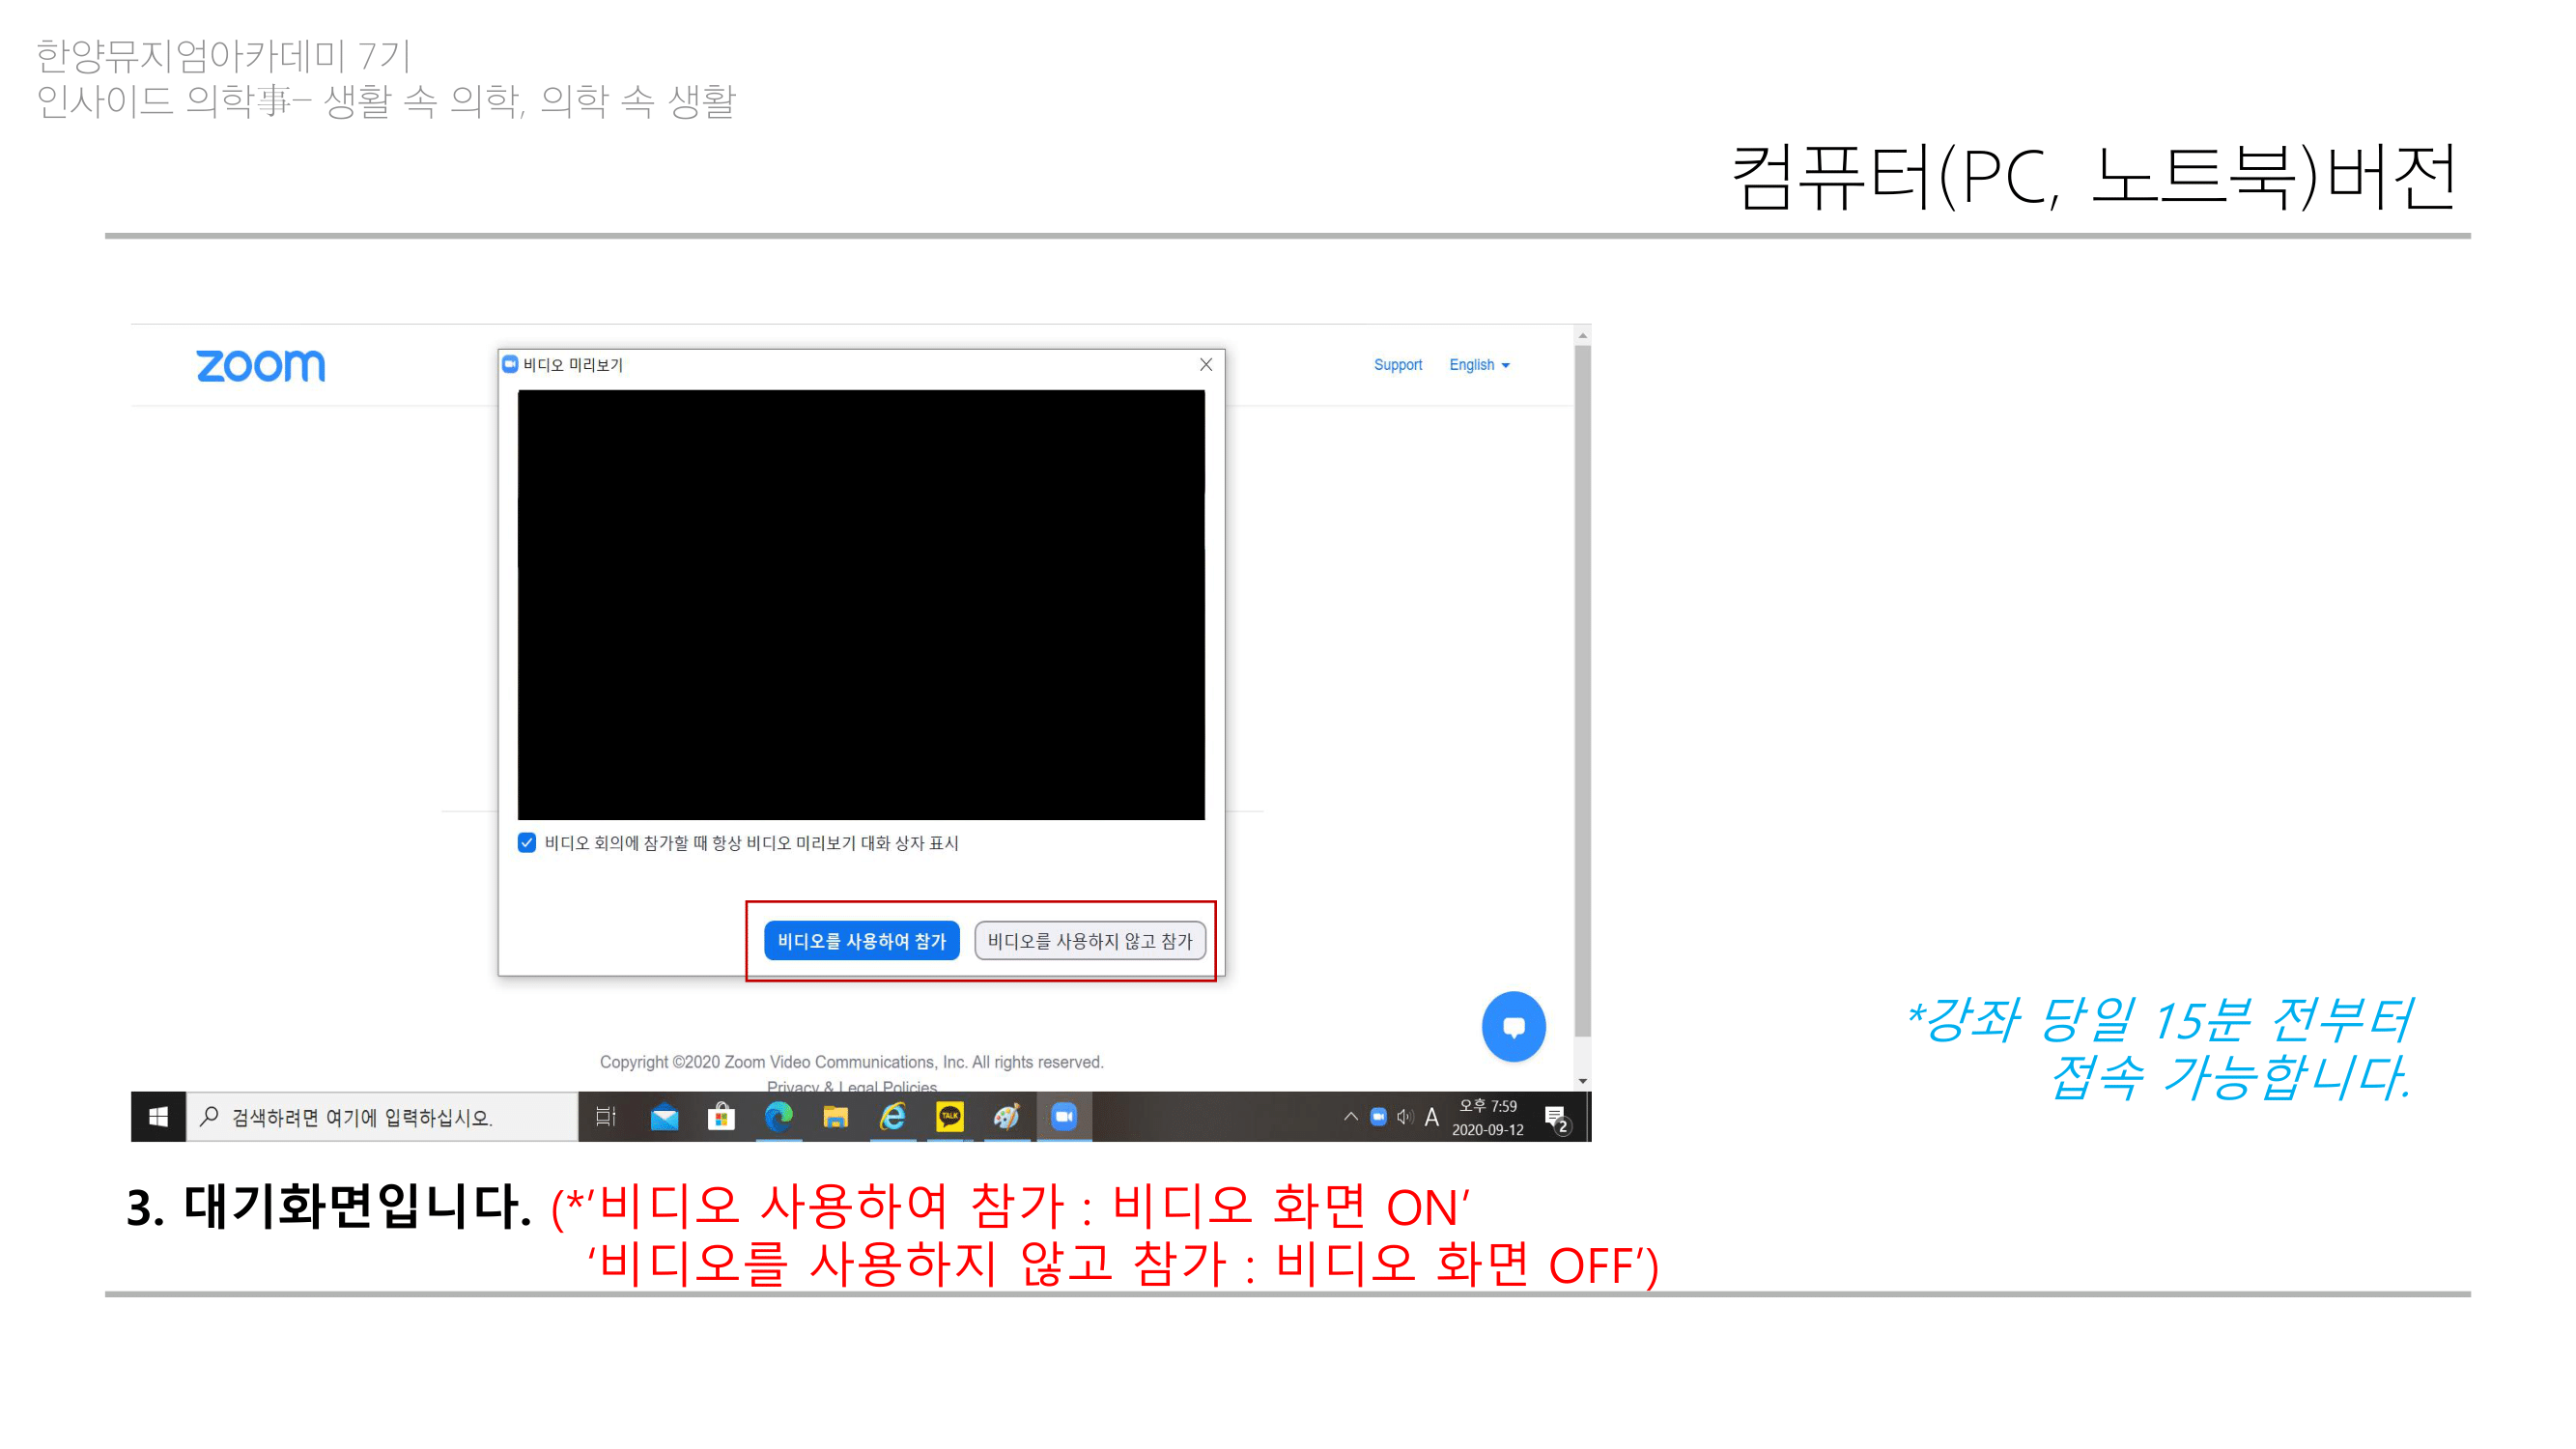This screenshot has height=1449, width=2576.
Task: Close the video preview dialog
Action: 1206,365
